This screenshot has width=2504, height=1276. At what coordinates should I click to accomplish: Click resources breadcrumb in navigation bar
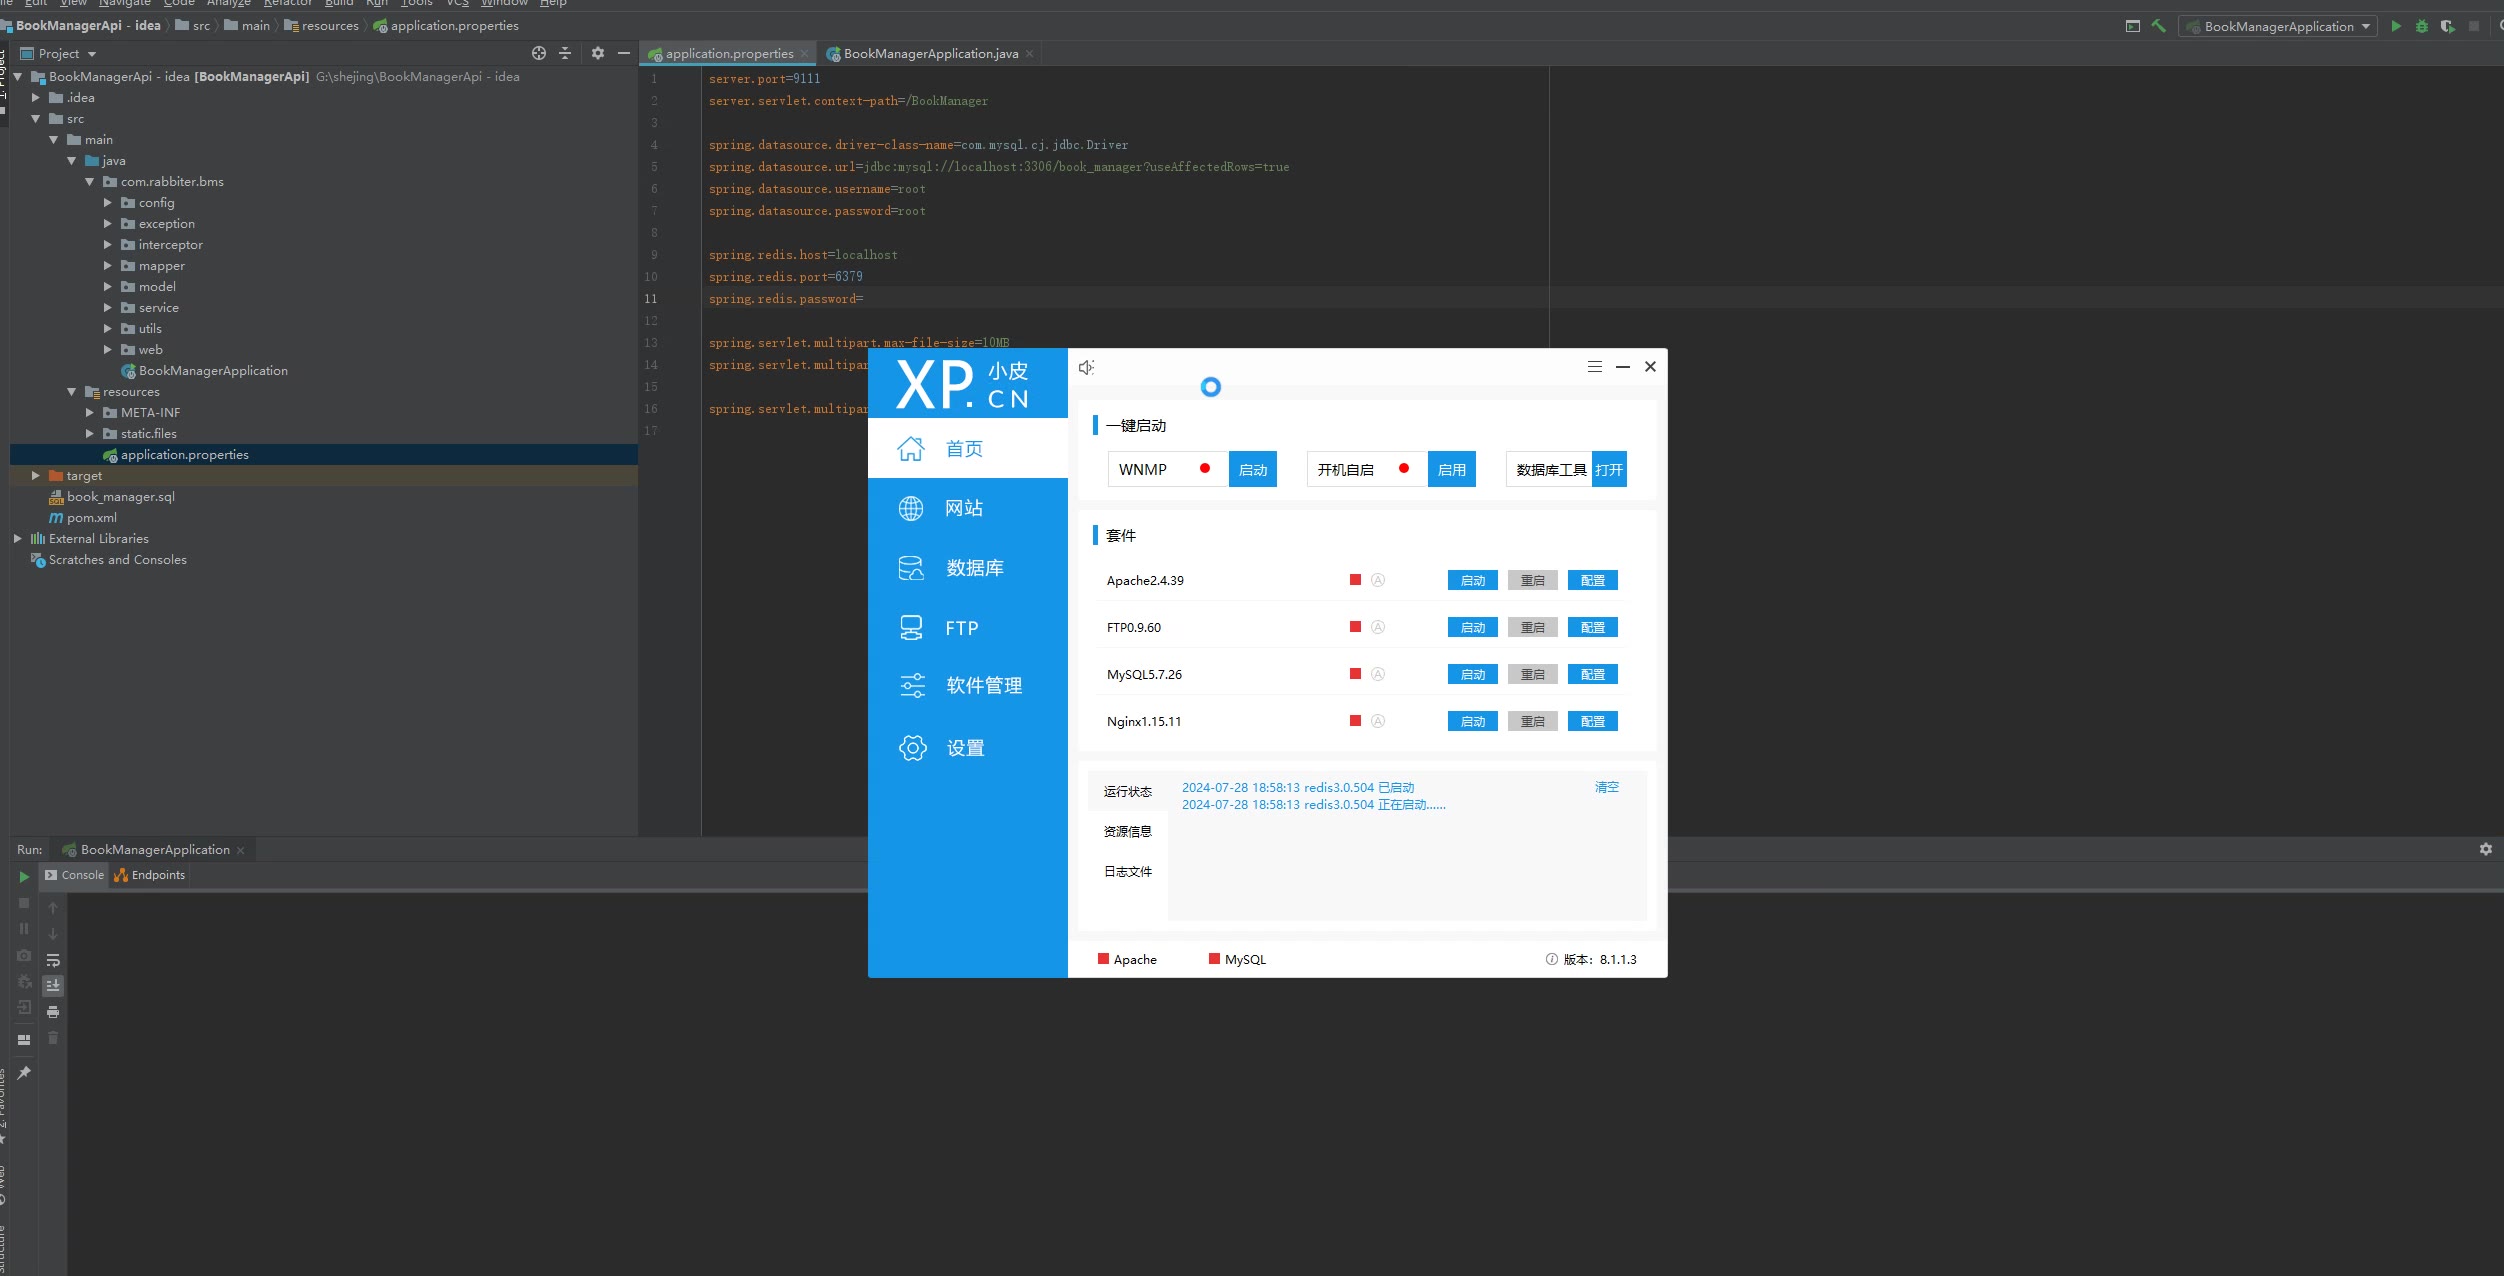[321, 26]
